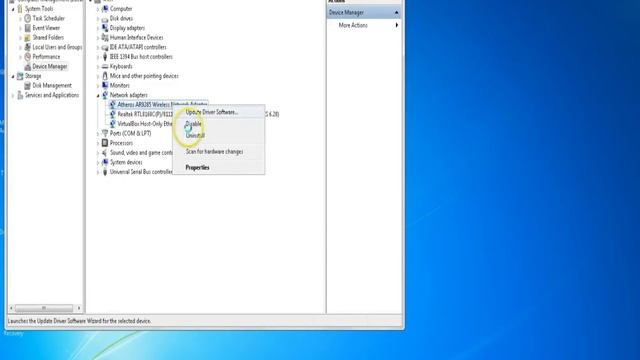Screen dimensions: 640x360
Task: Click the System Tools icon
Action: pos(20,9)
